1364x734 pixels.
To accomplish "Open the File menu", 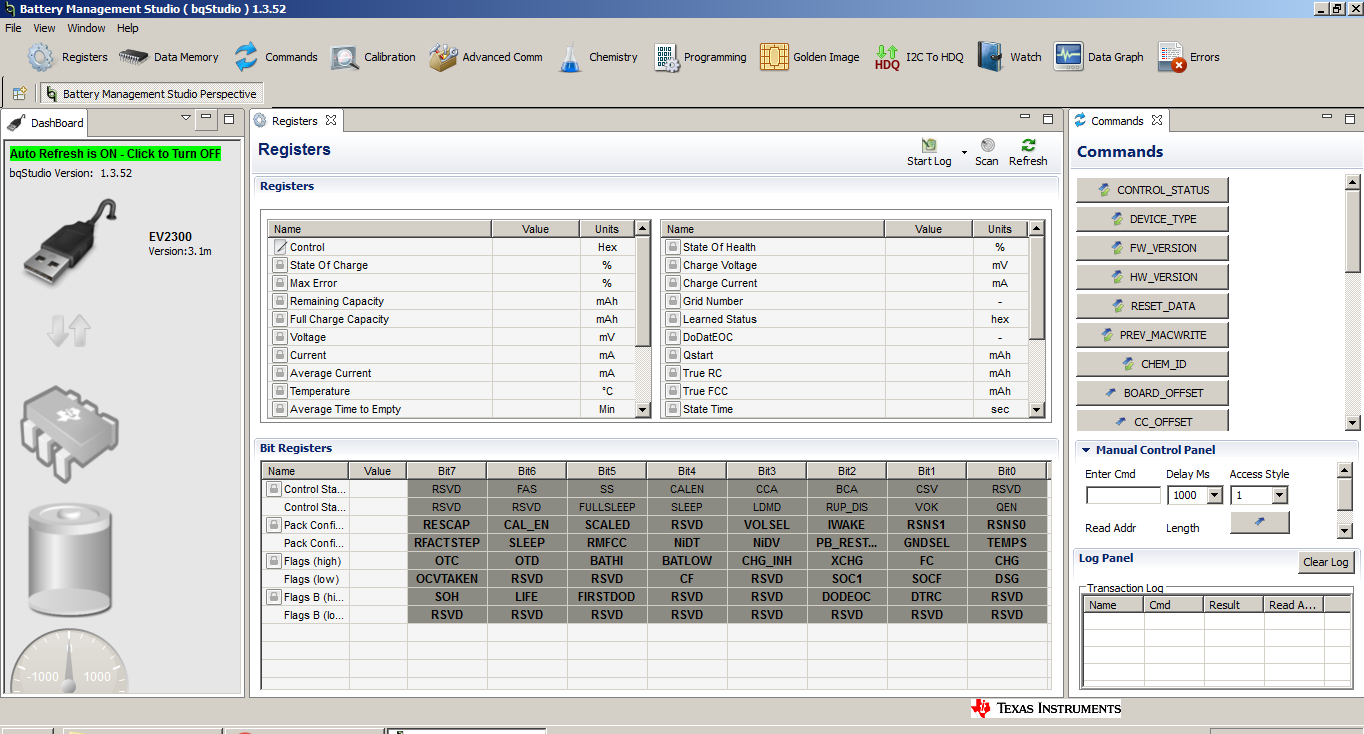I will point(13,28).
